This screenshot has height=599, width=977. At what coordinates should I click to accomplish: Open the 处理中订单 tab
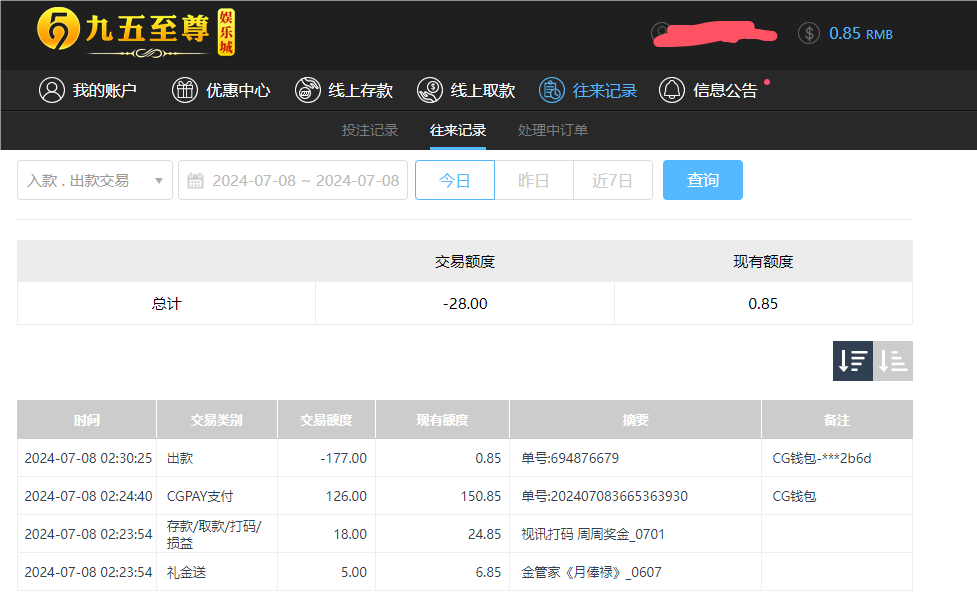(x=553, y=129)
